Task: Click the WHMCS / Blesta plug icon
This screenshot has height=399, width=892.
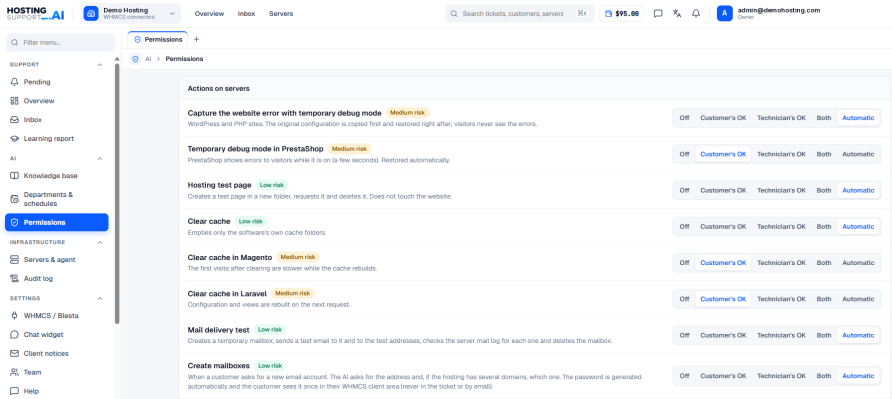Action: [15, 316]
